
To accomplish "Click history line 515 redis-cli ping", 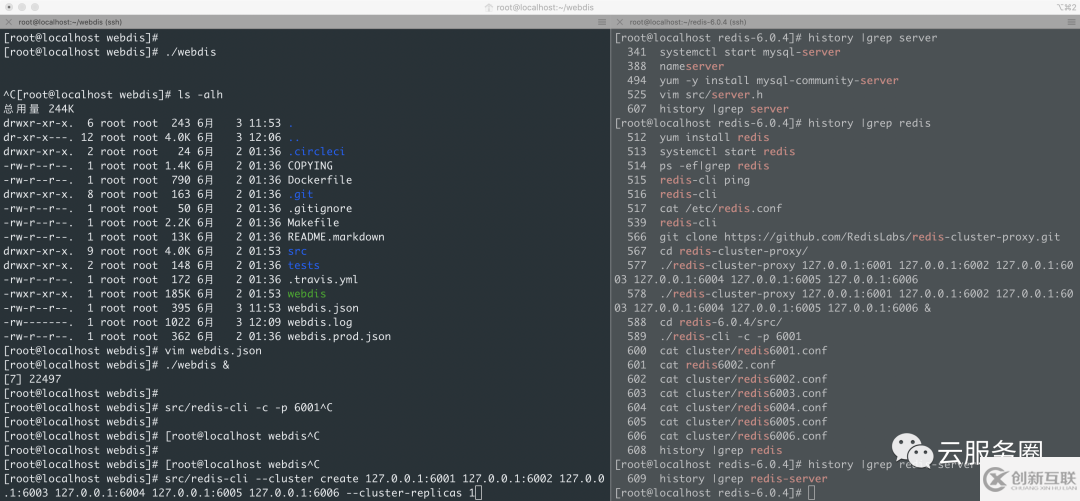I will (688, 180).
